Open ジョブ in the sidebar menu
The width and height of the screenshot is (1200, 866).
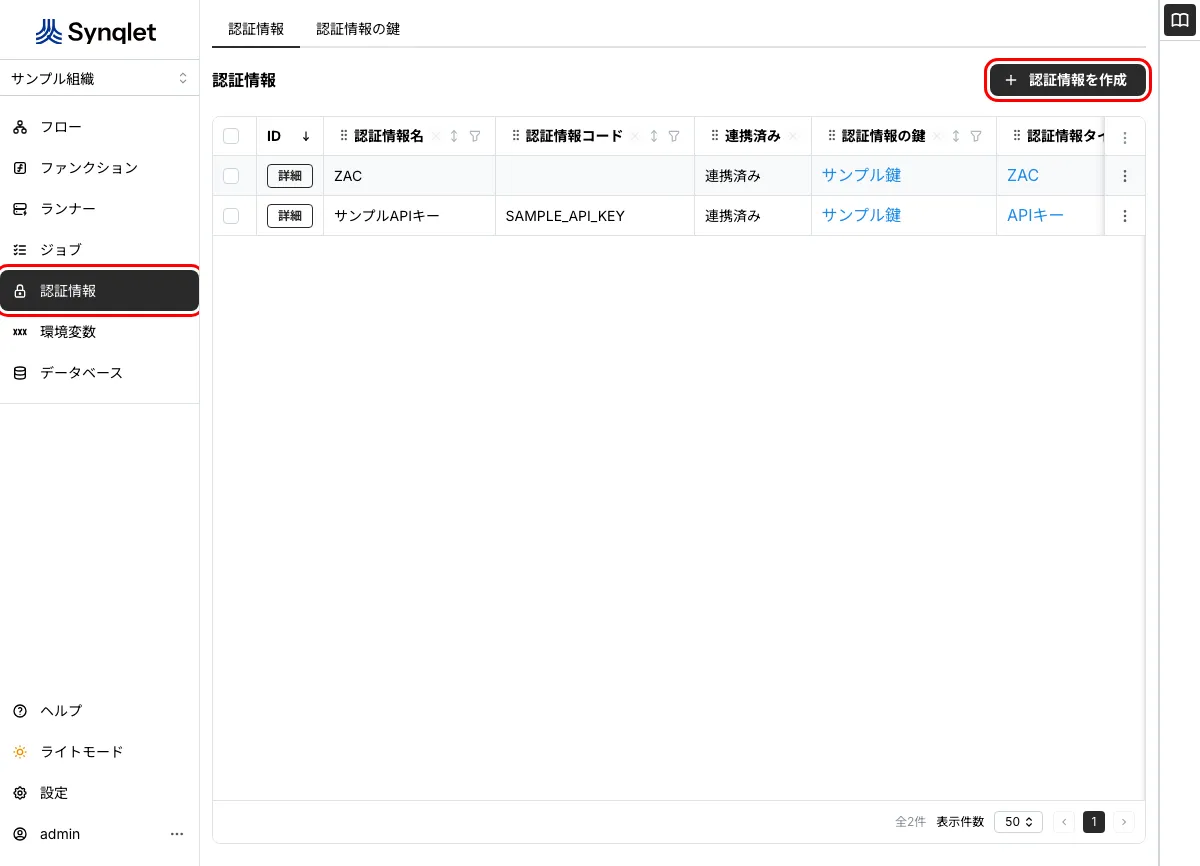coord(99,250)
